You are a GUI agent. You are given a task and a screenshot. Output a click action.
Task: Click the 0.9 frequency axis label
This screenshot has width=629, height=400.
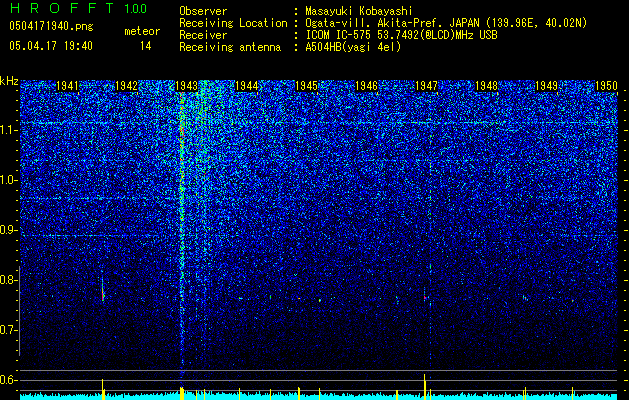pyautogui.click(x=8, y=230)
